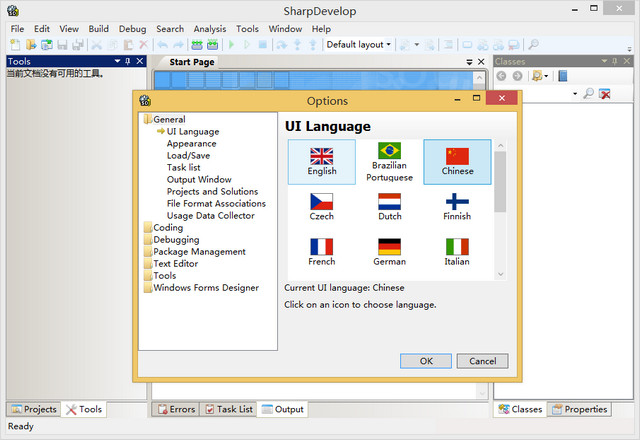Close the Tools panel
This screenshot has height=440, width=640.
140,61
